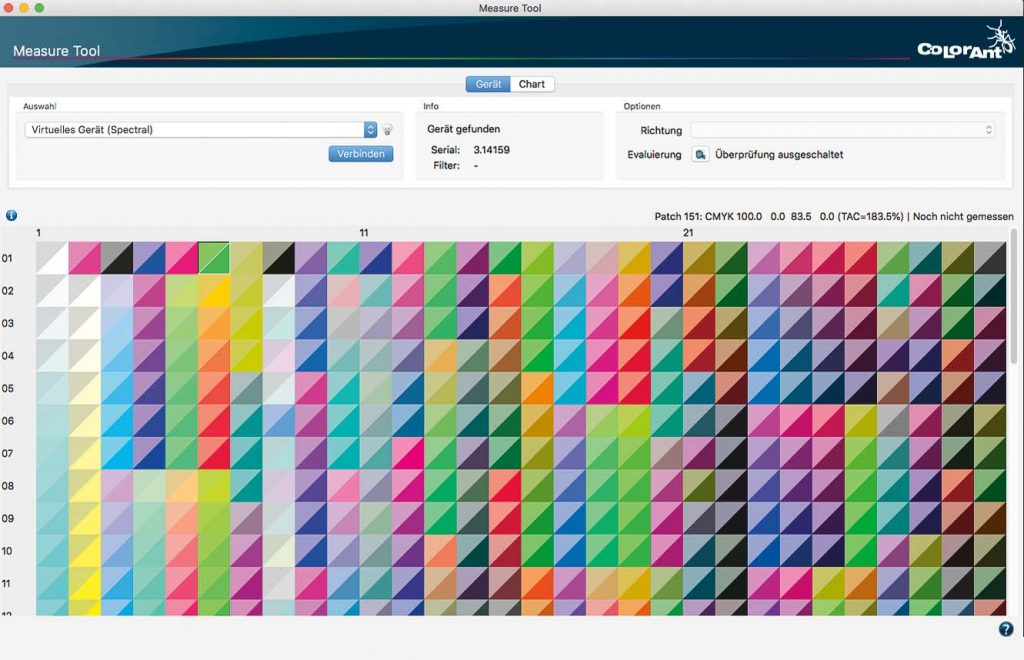The image size is (1024, 660).
Task: Click the vertical scrollbar of the chart
Action: pyautogui.click(x=1015, y=300)
